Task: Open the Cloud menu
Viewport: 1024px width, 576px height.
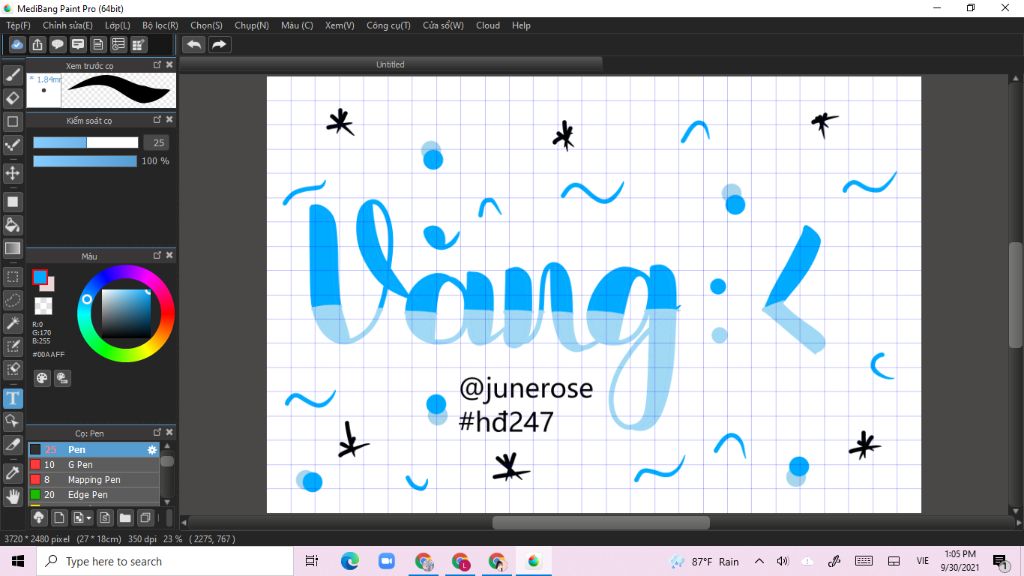Action: (488, 25)
